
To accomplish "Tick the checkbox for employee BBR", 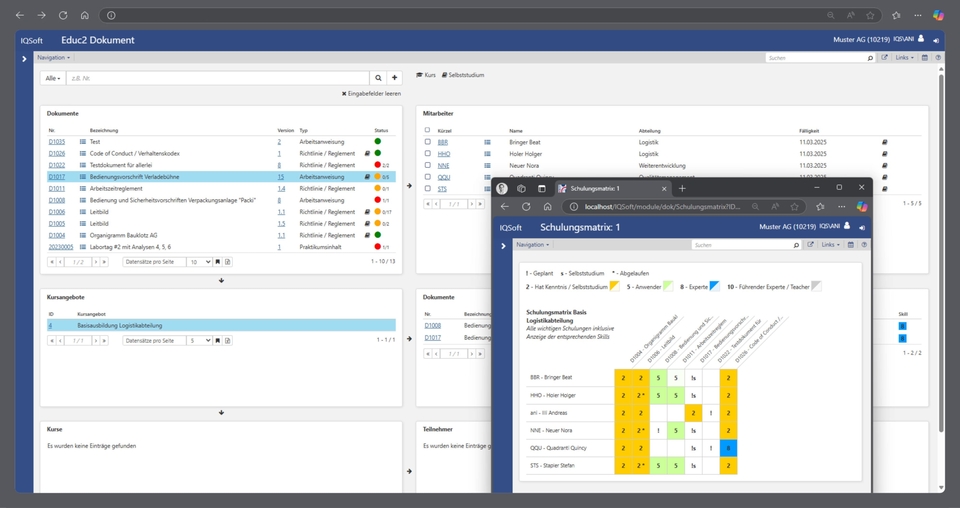I will (428, 142).
